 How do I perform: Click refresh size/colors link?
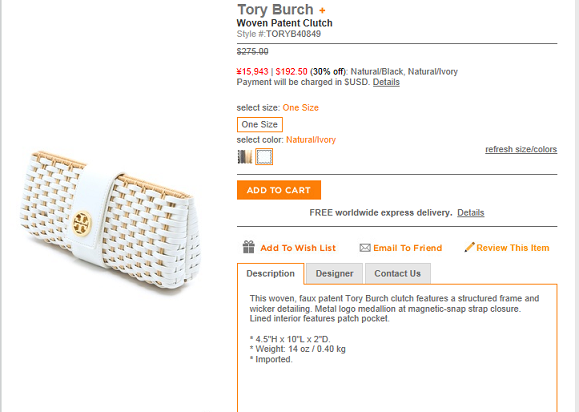tap(521, 149)
